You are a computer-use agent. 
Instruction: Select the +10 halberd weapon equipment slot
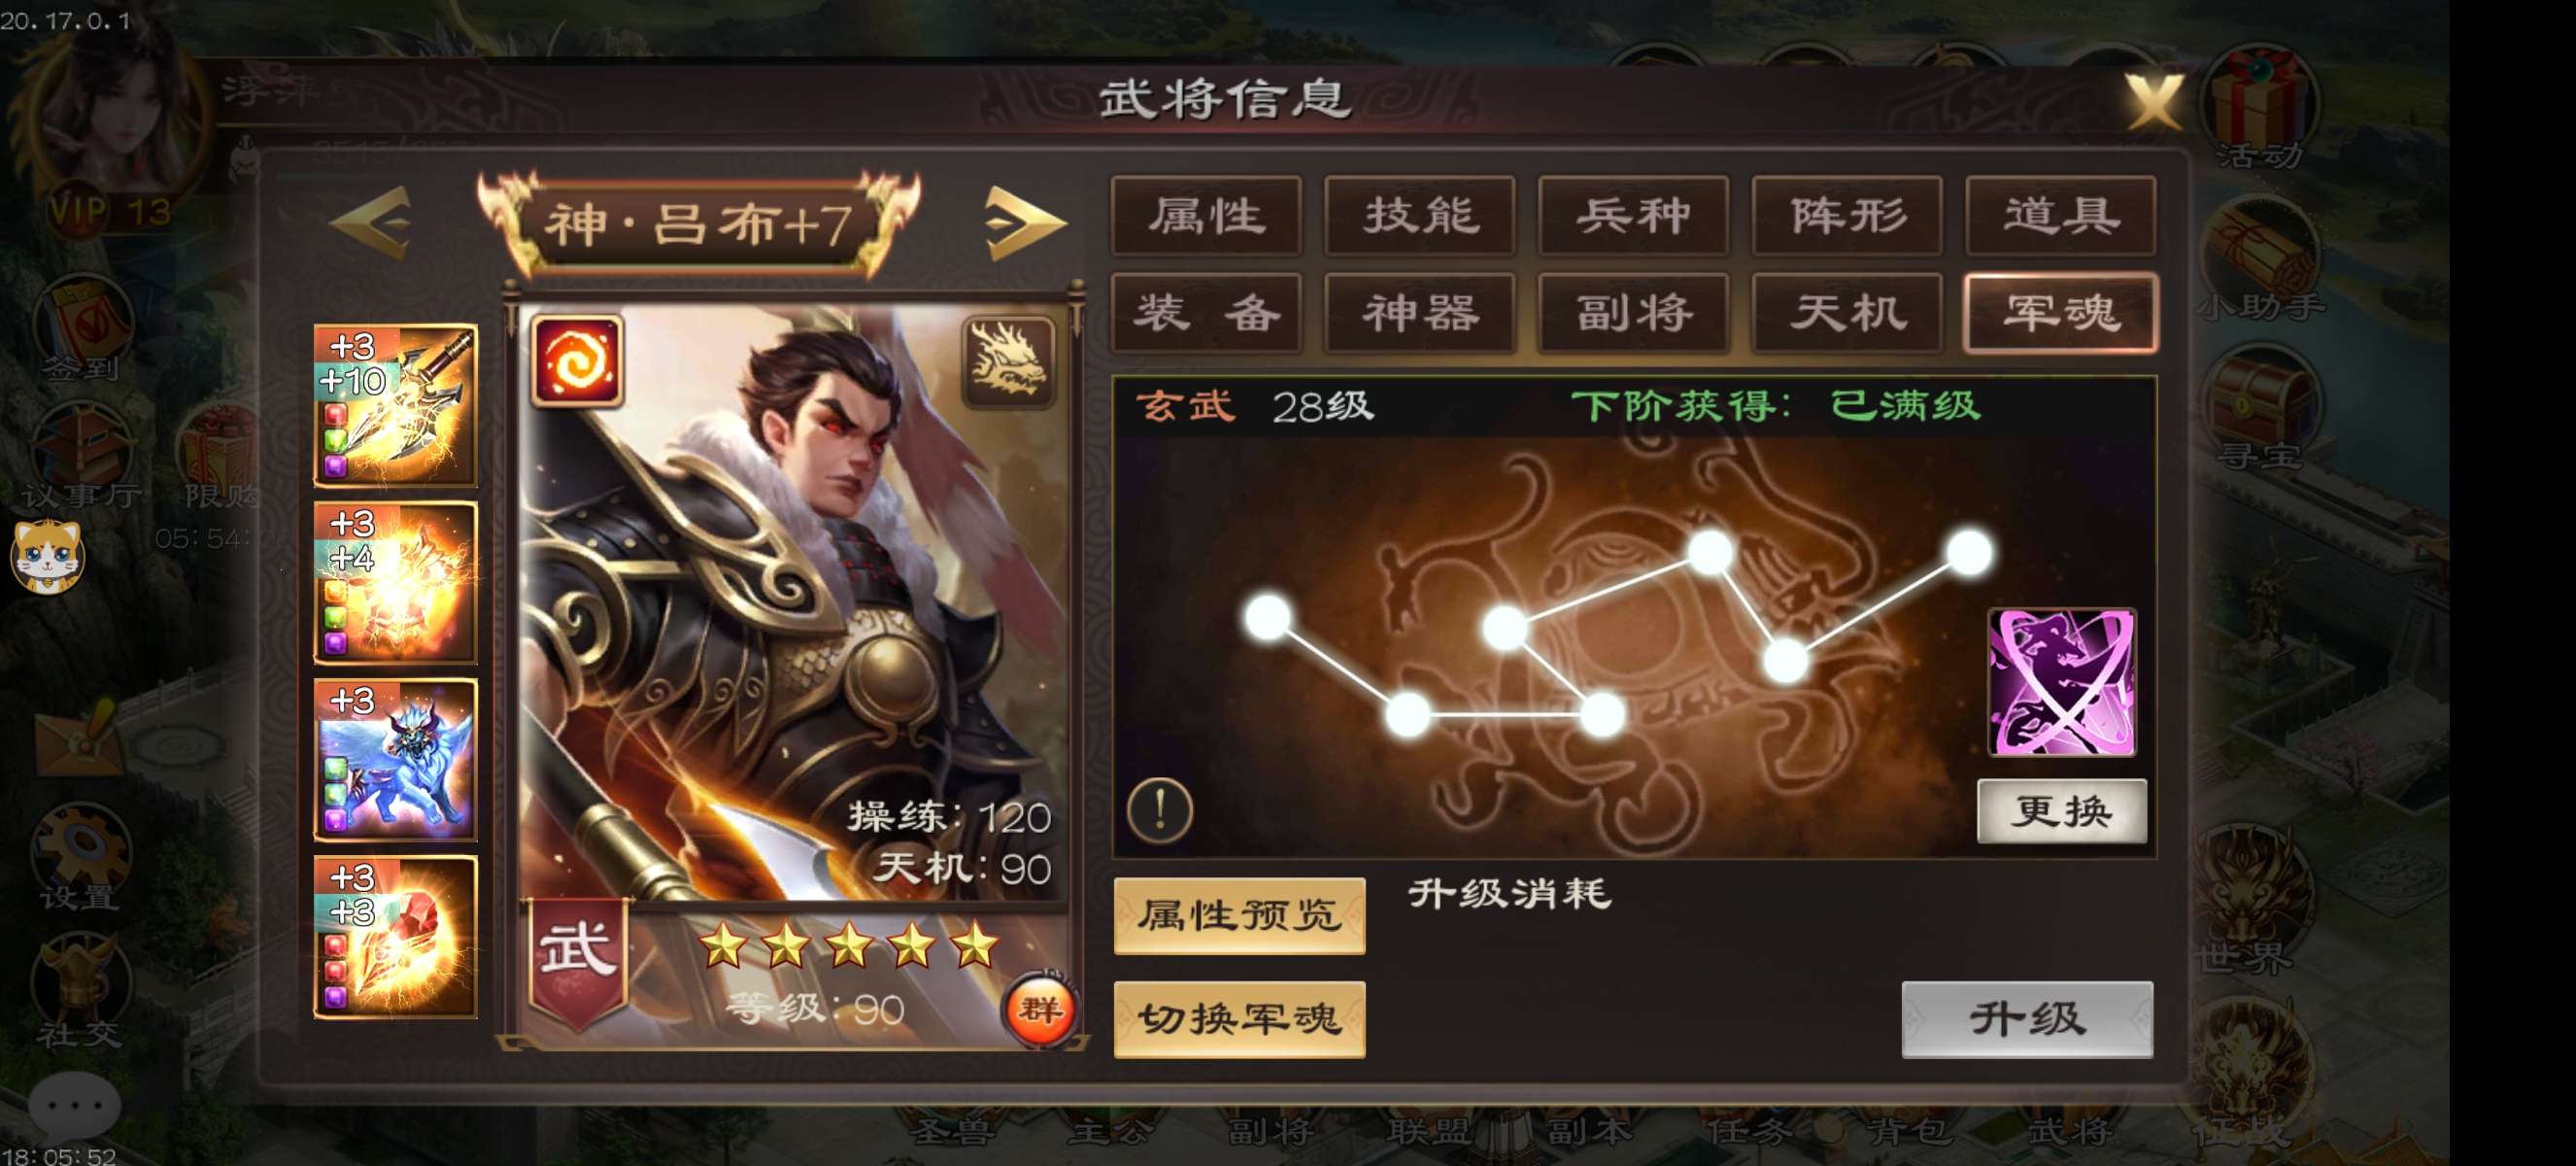tap(396, 404)
